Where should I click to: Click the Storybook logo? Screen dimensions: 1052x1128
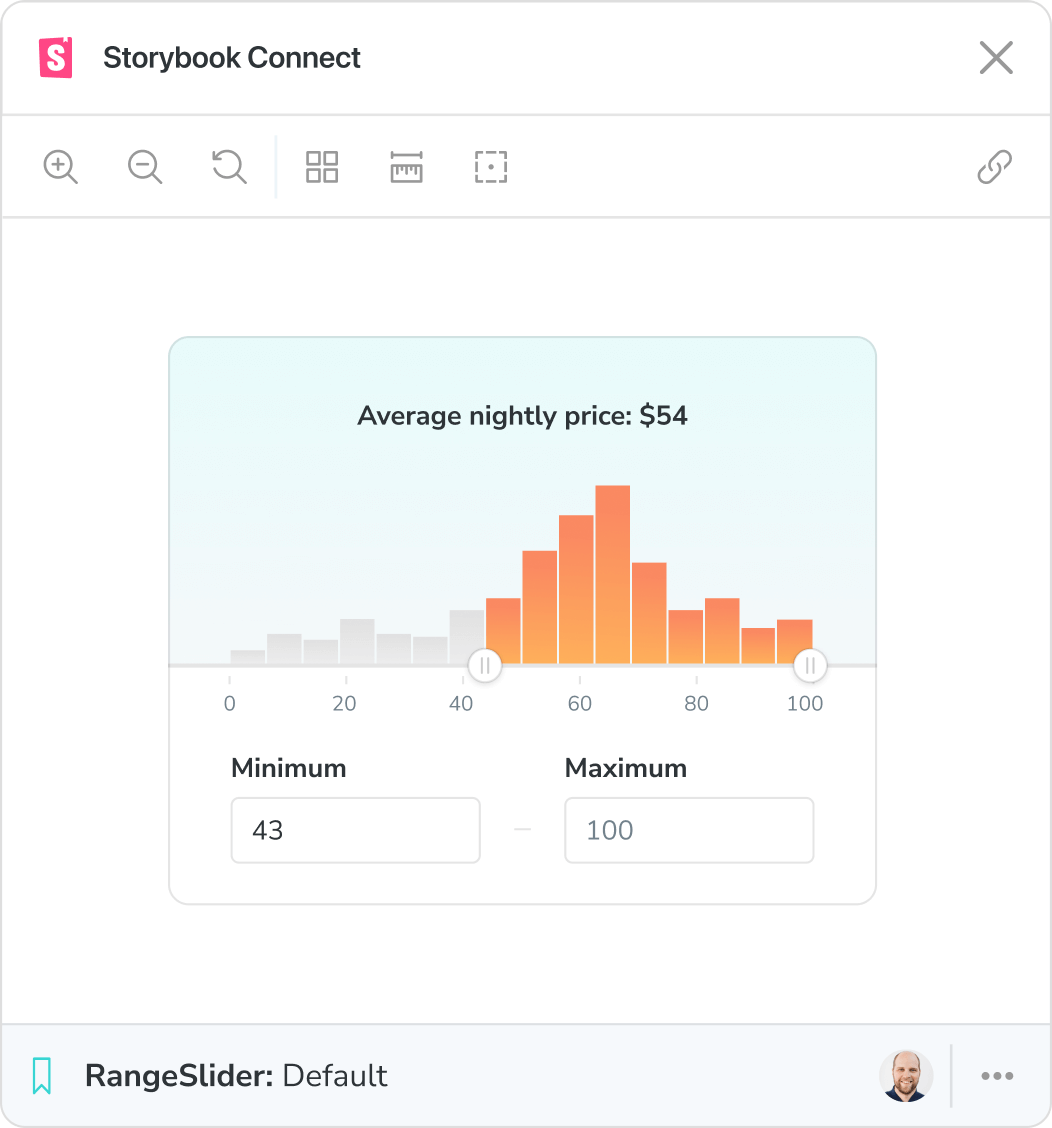[55, 57]
